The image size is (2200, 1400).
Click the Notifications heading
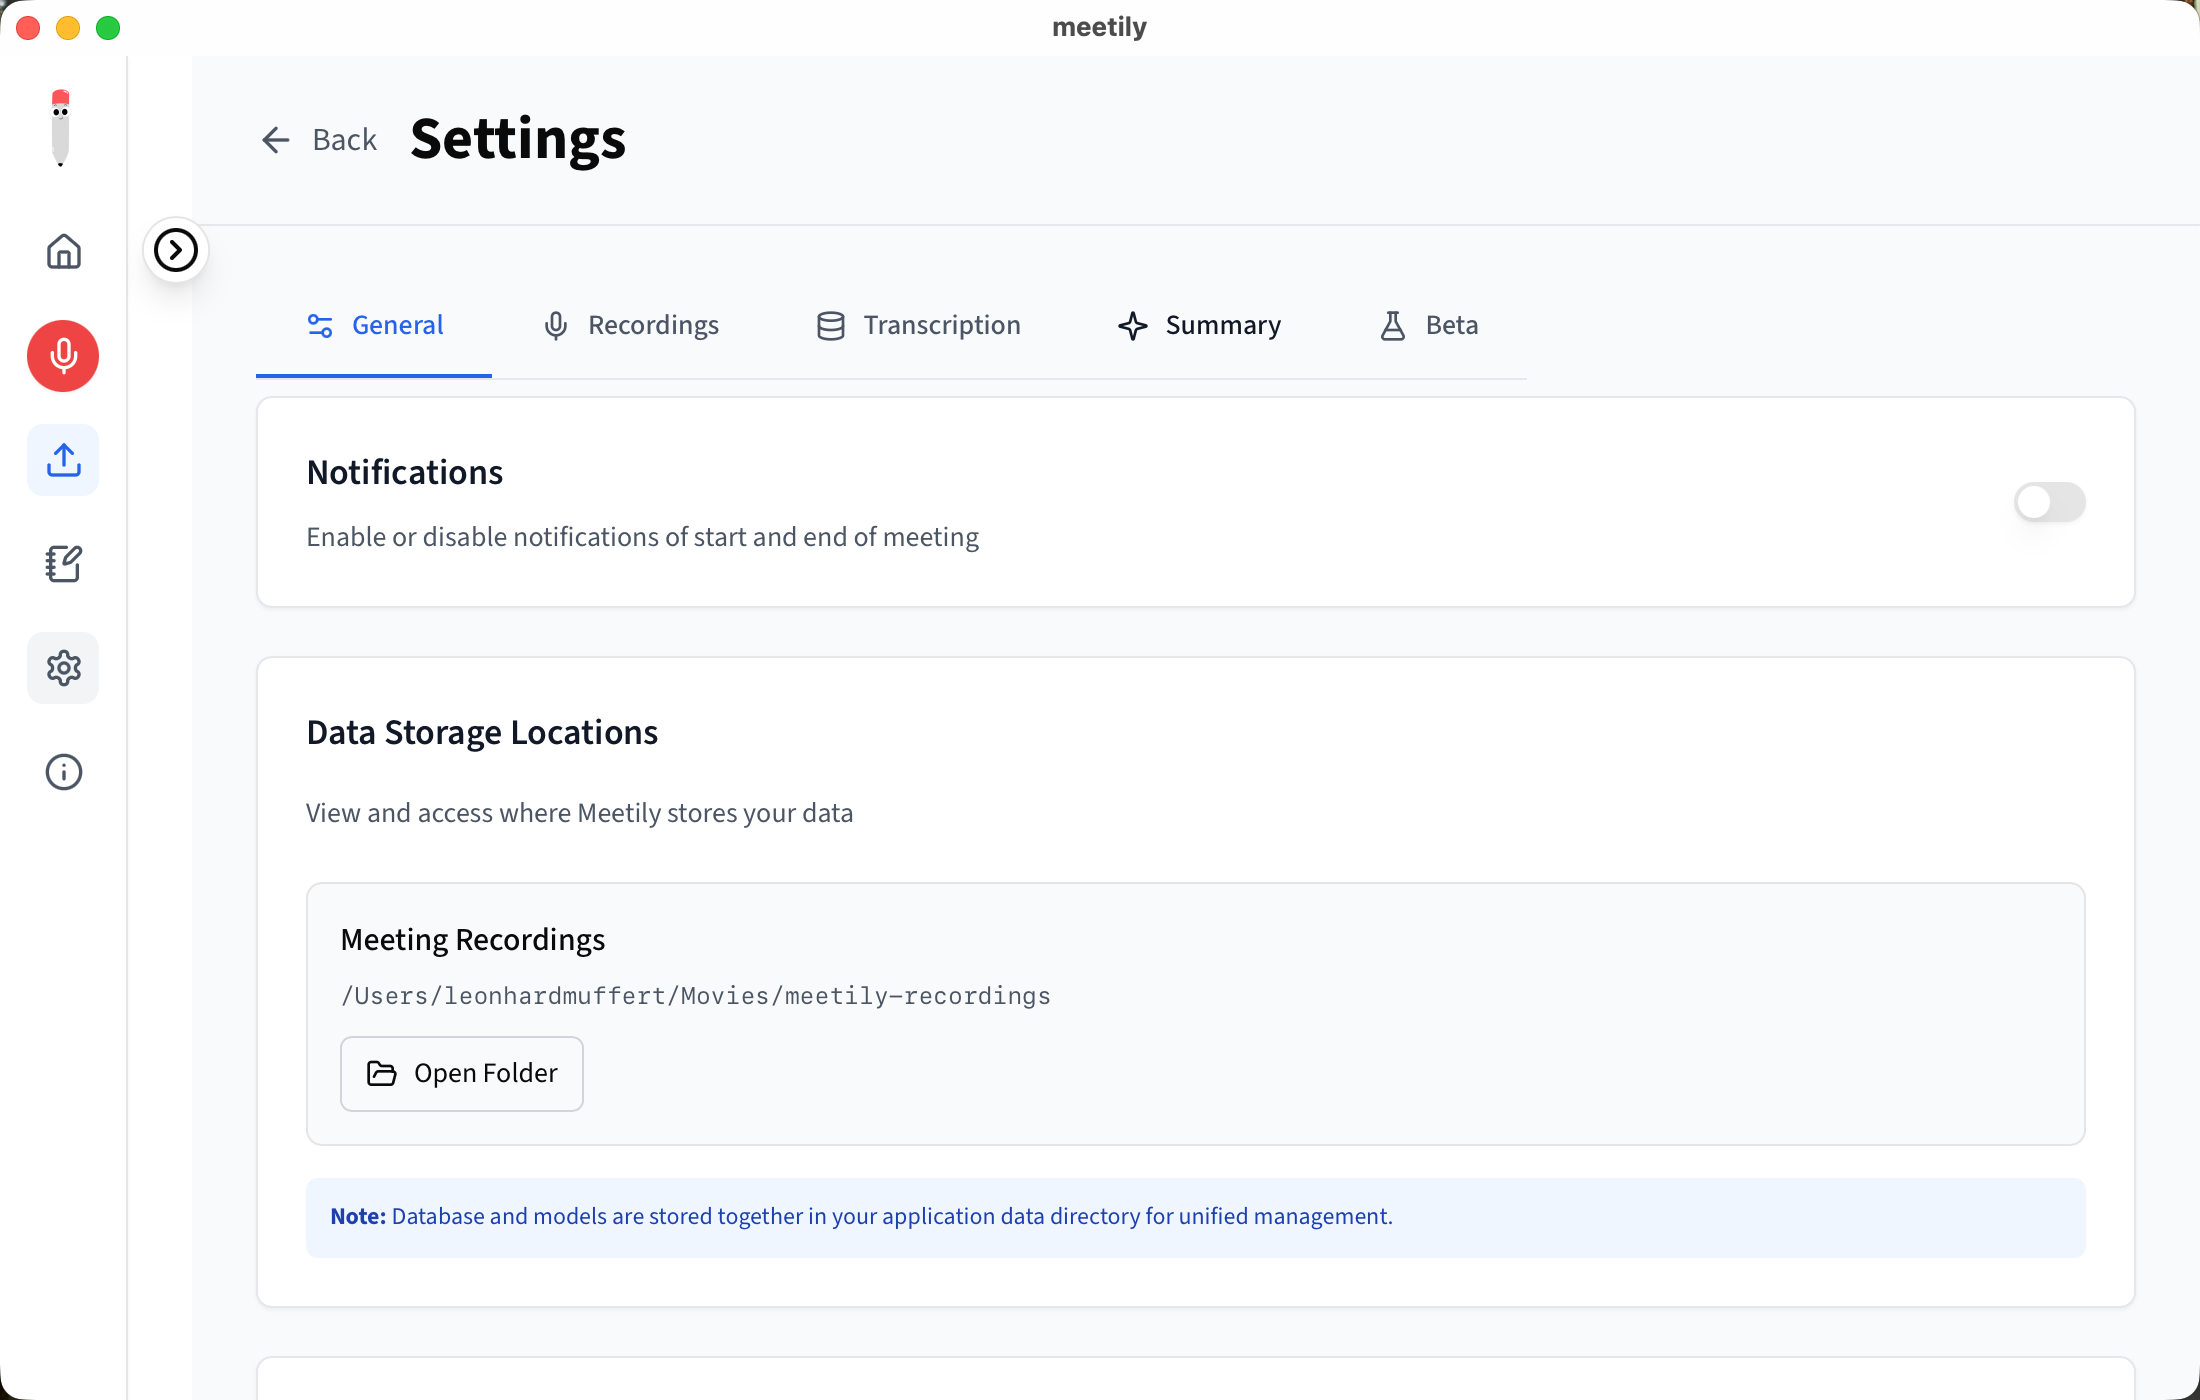(x=405, y=472)
